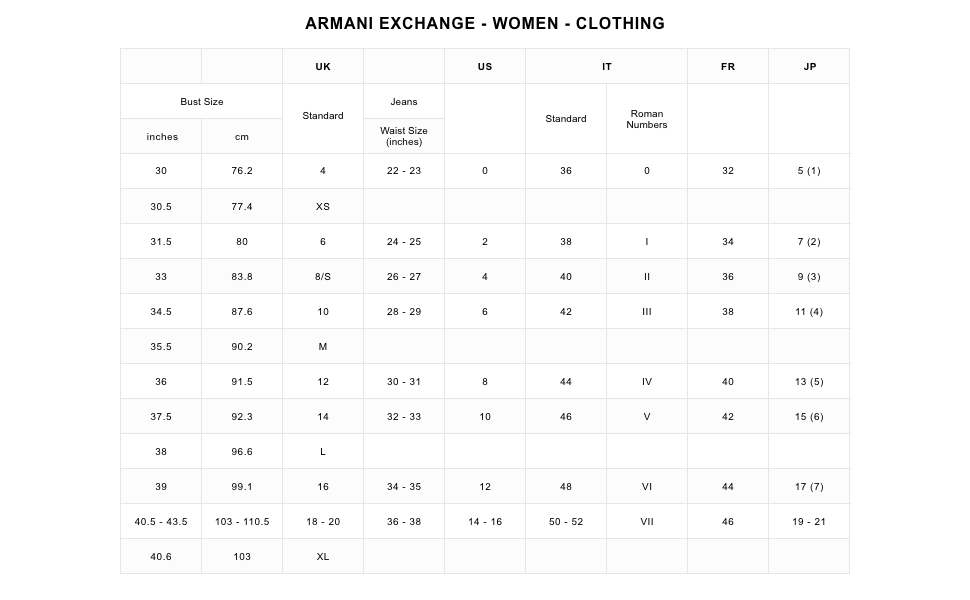
Task: Click the Jeans subheader cell
Action: [x=404, y=101]
